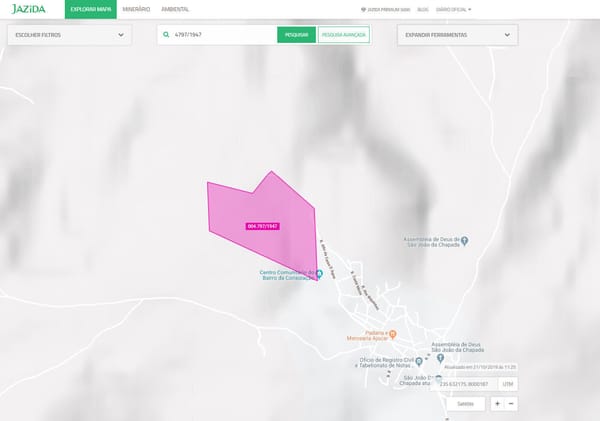Click the Jazida Premium diamond icon
This screenshot has width=600, height=421.
point(363,9)
